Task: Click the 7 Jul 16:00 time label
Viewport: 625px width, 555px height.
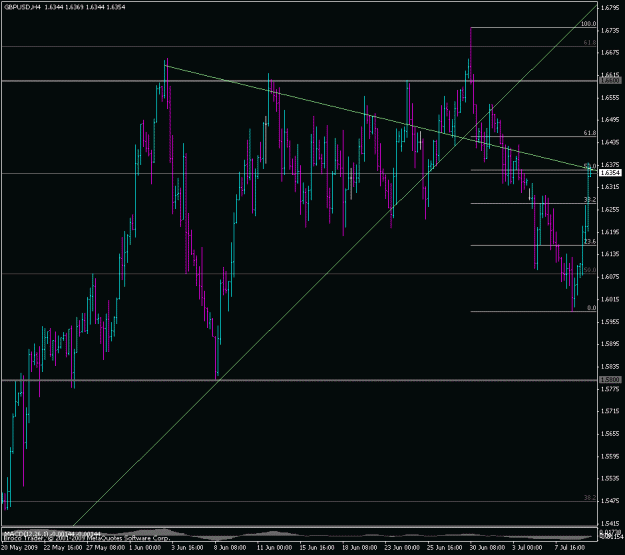Action: (570, 547)
